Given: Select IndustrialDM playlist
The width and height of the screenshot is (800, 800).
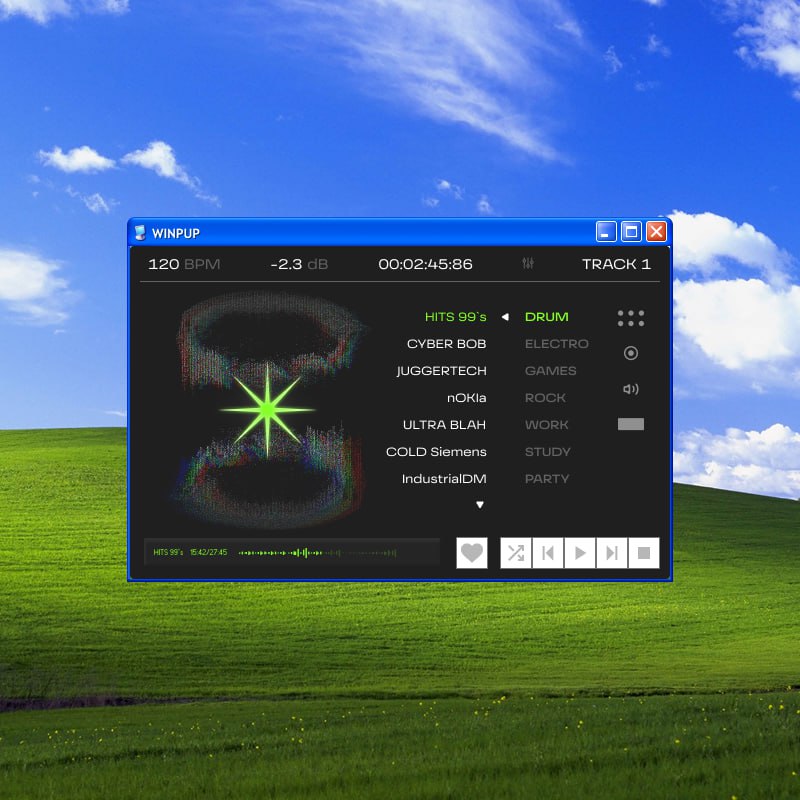Looking at the screenshot, I should [x=444, y=479].
